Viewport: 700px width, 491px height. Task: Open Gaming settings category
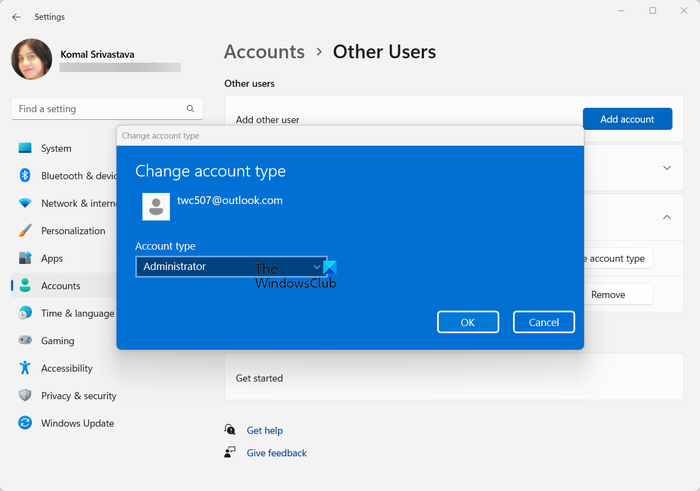pos(65,341)
